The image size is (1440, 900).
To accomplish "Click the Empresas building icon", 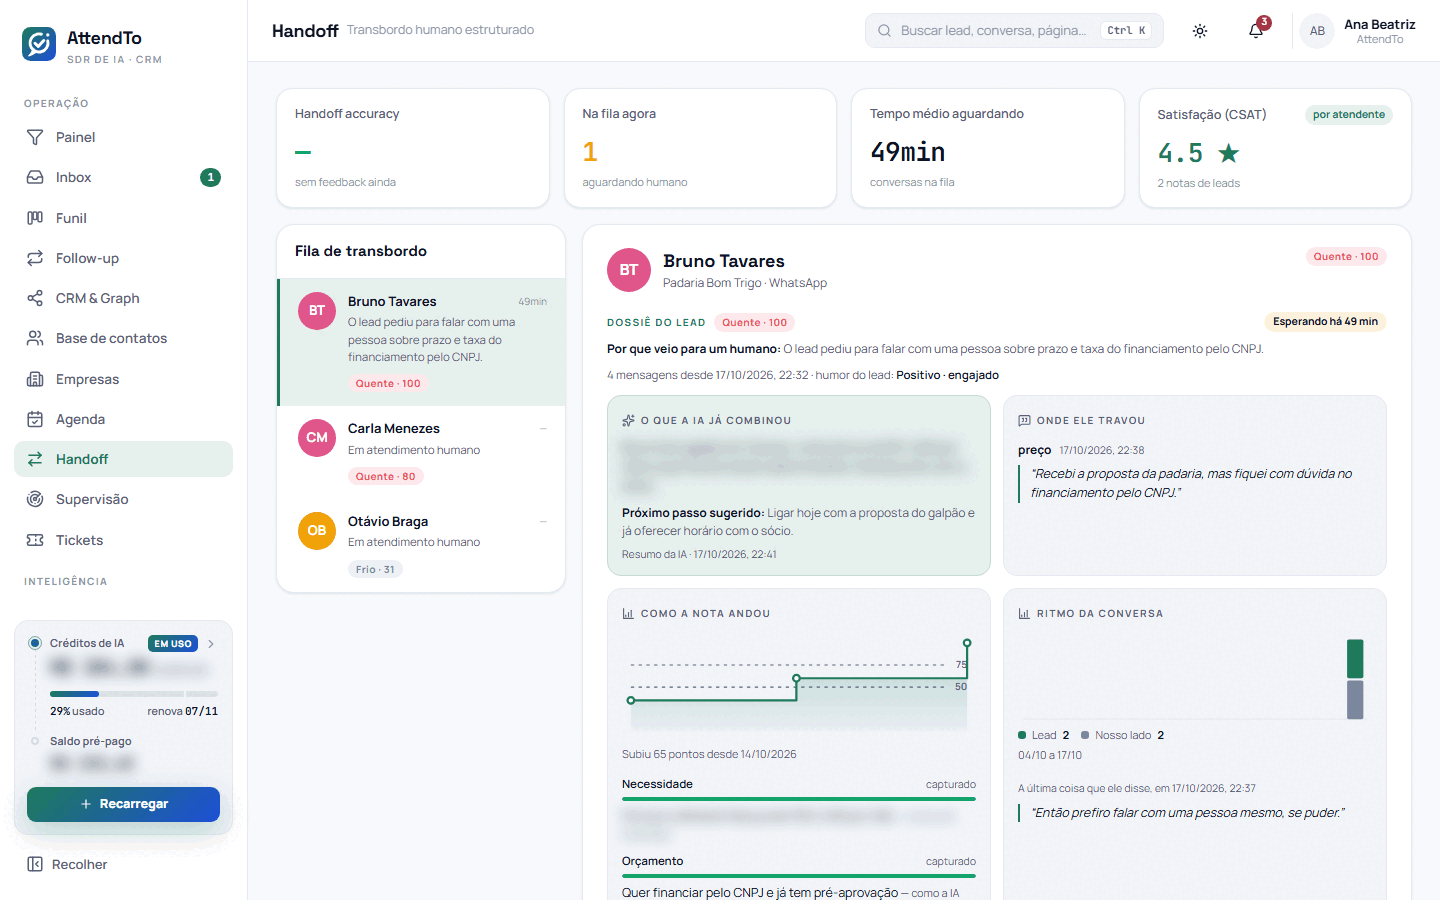I will [x=35, y=379].
